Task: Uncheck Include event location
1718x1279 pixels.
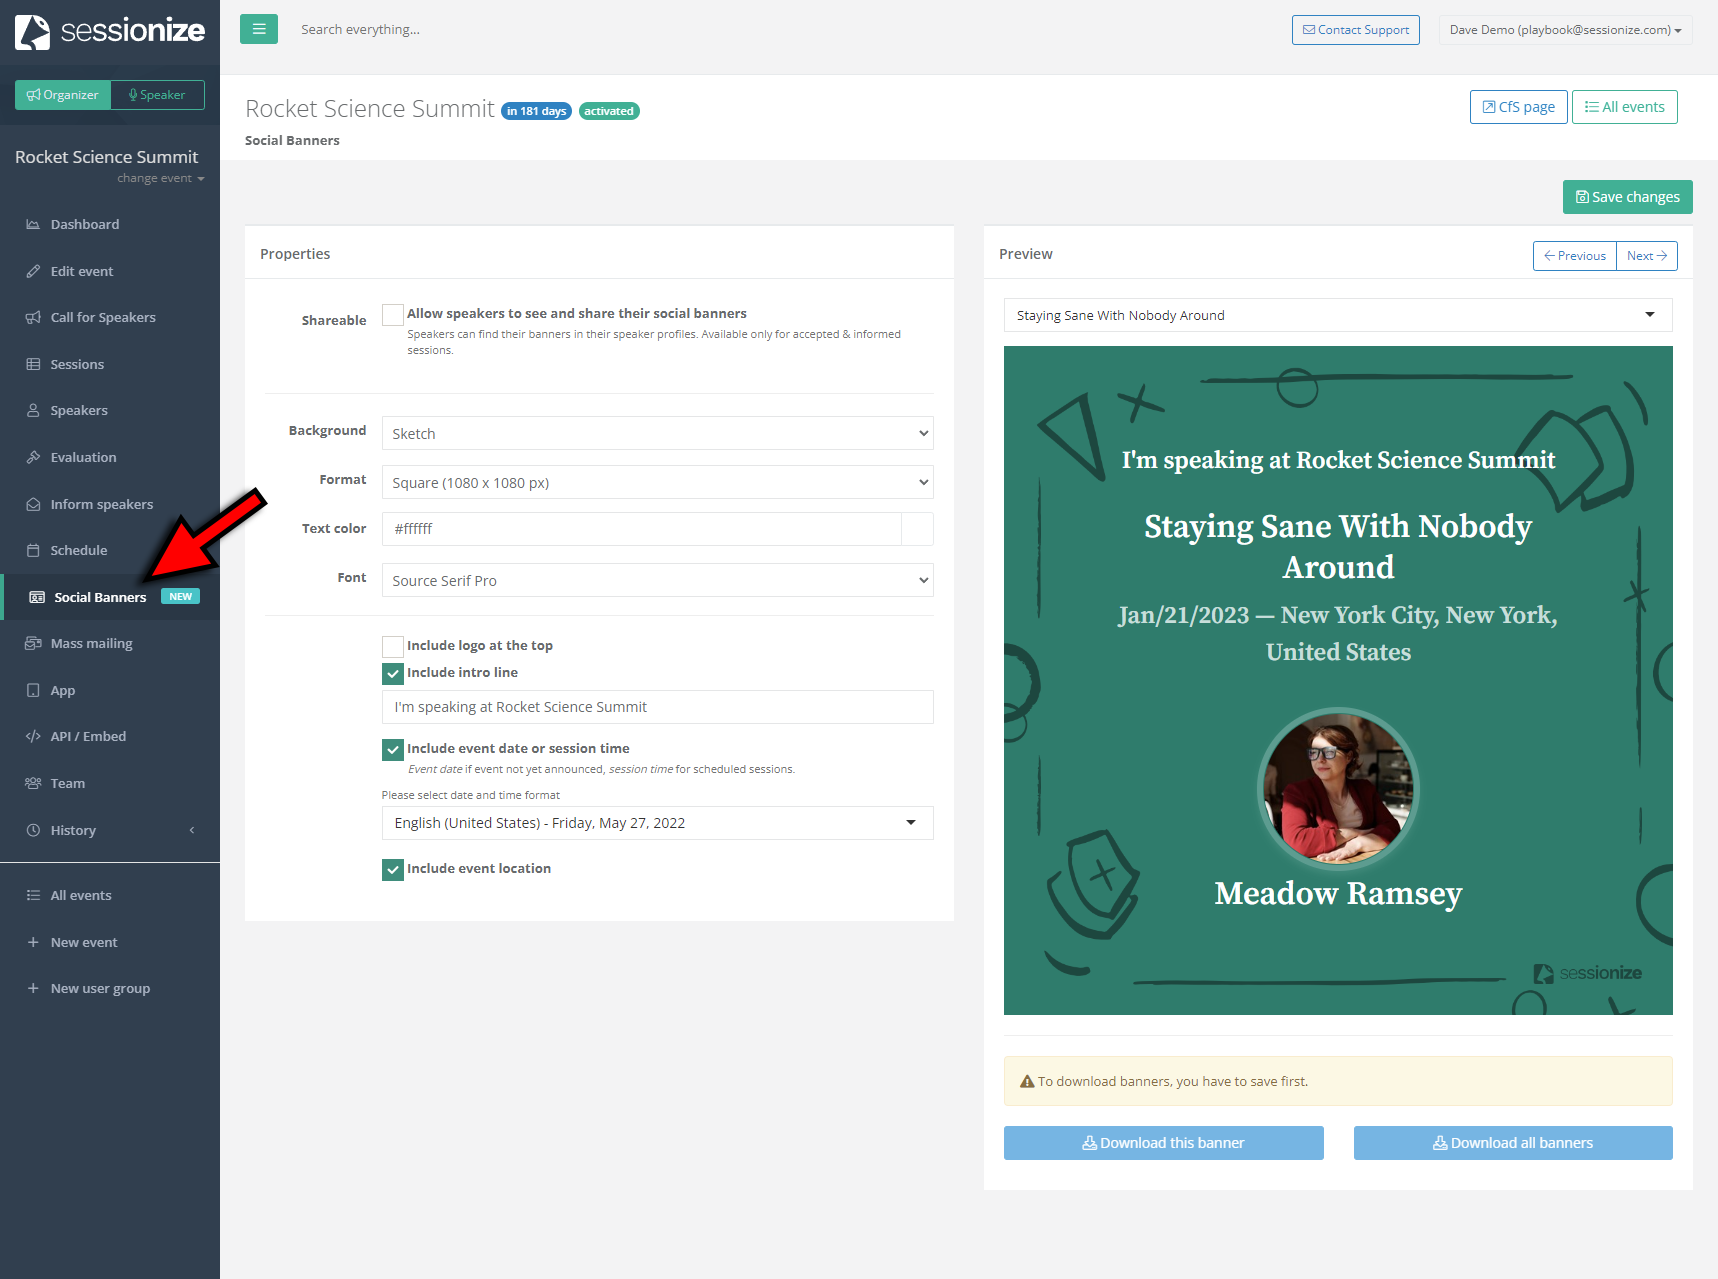Action: click(393, 870)
